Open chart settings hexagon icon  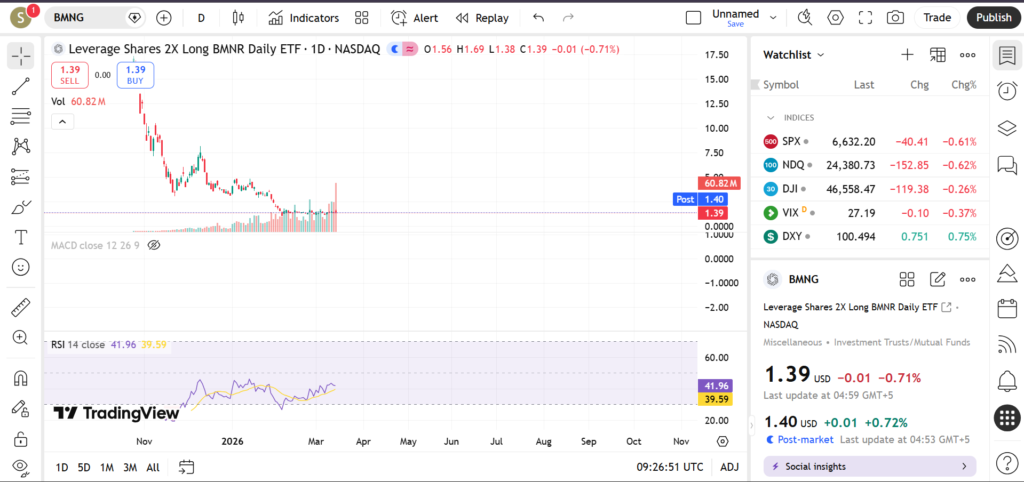[835, 17]
